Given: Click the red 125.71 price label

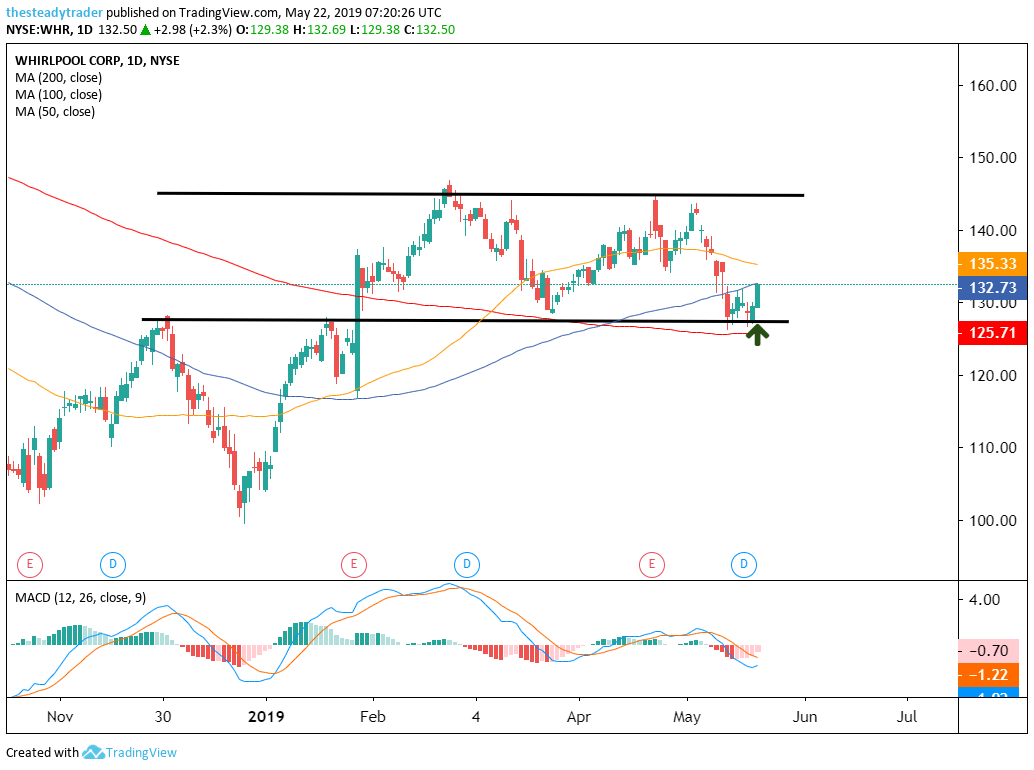Looking at the screenshot, I should point(992,333).
